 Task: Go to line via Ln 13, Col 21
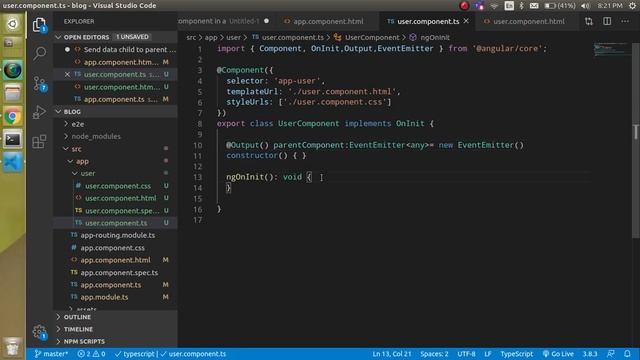(391, 354)
